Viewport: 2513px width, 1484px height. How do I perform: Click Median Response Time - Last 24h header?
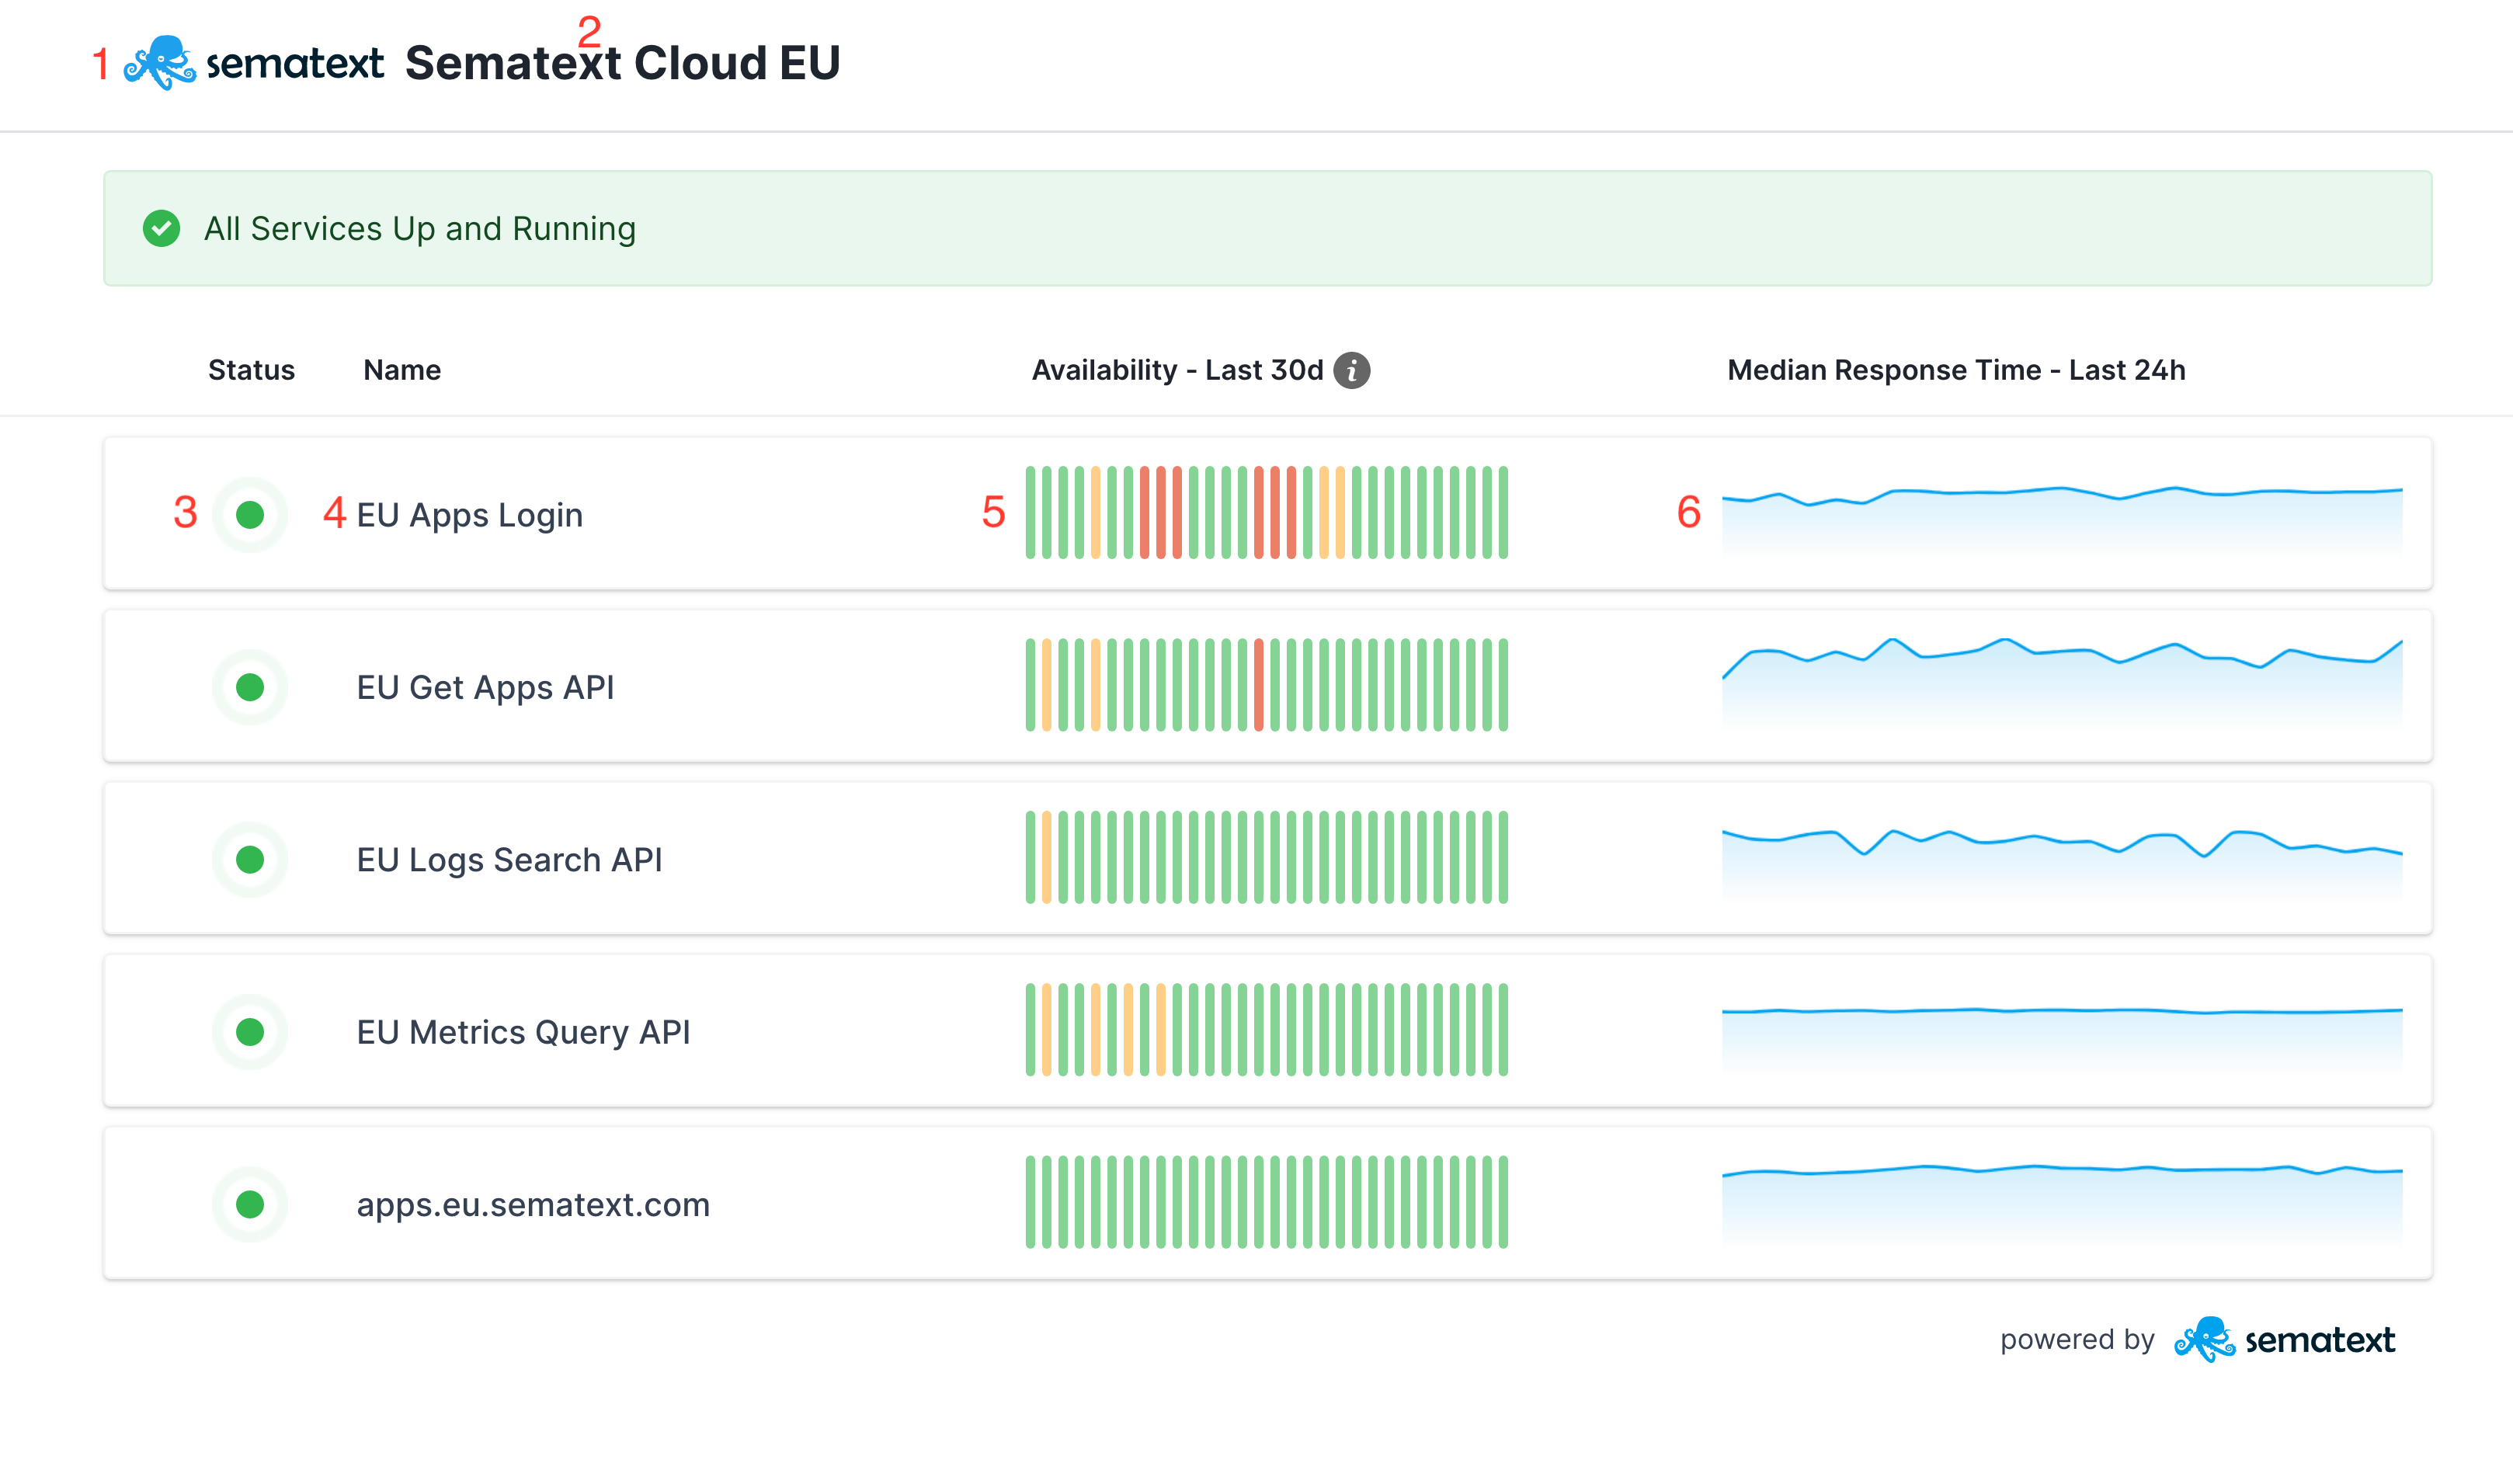pos(1956,370)
